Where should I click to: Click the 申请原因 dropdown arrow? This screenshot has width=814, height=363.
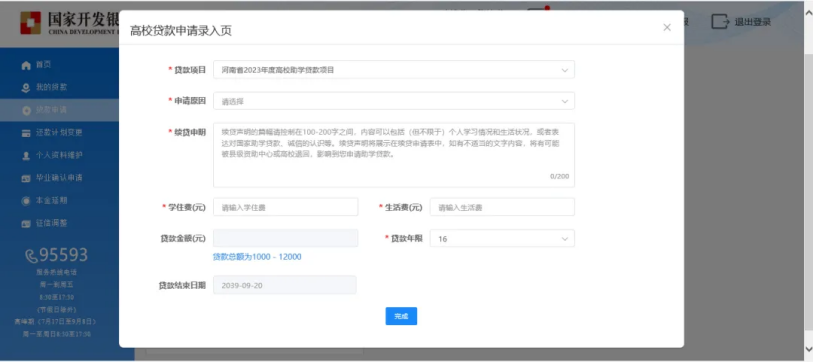pos(564,102)
